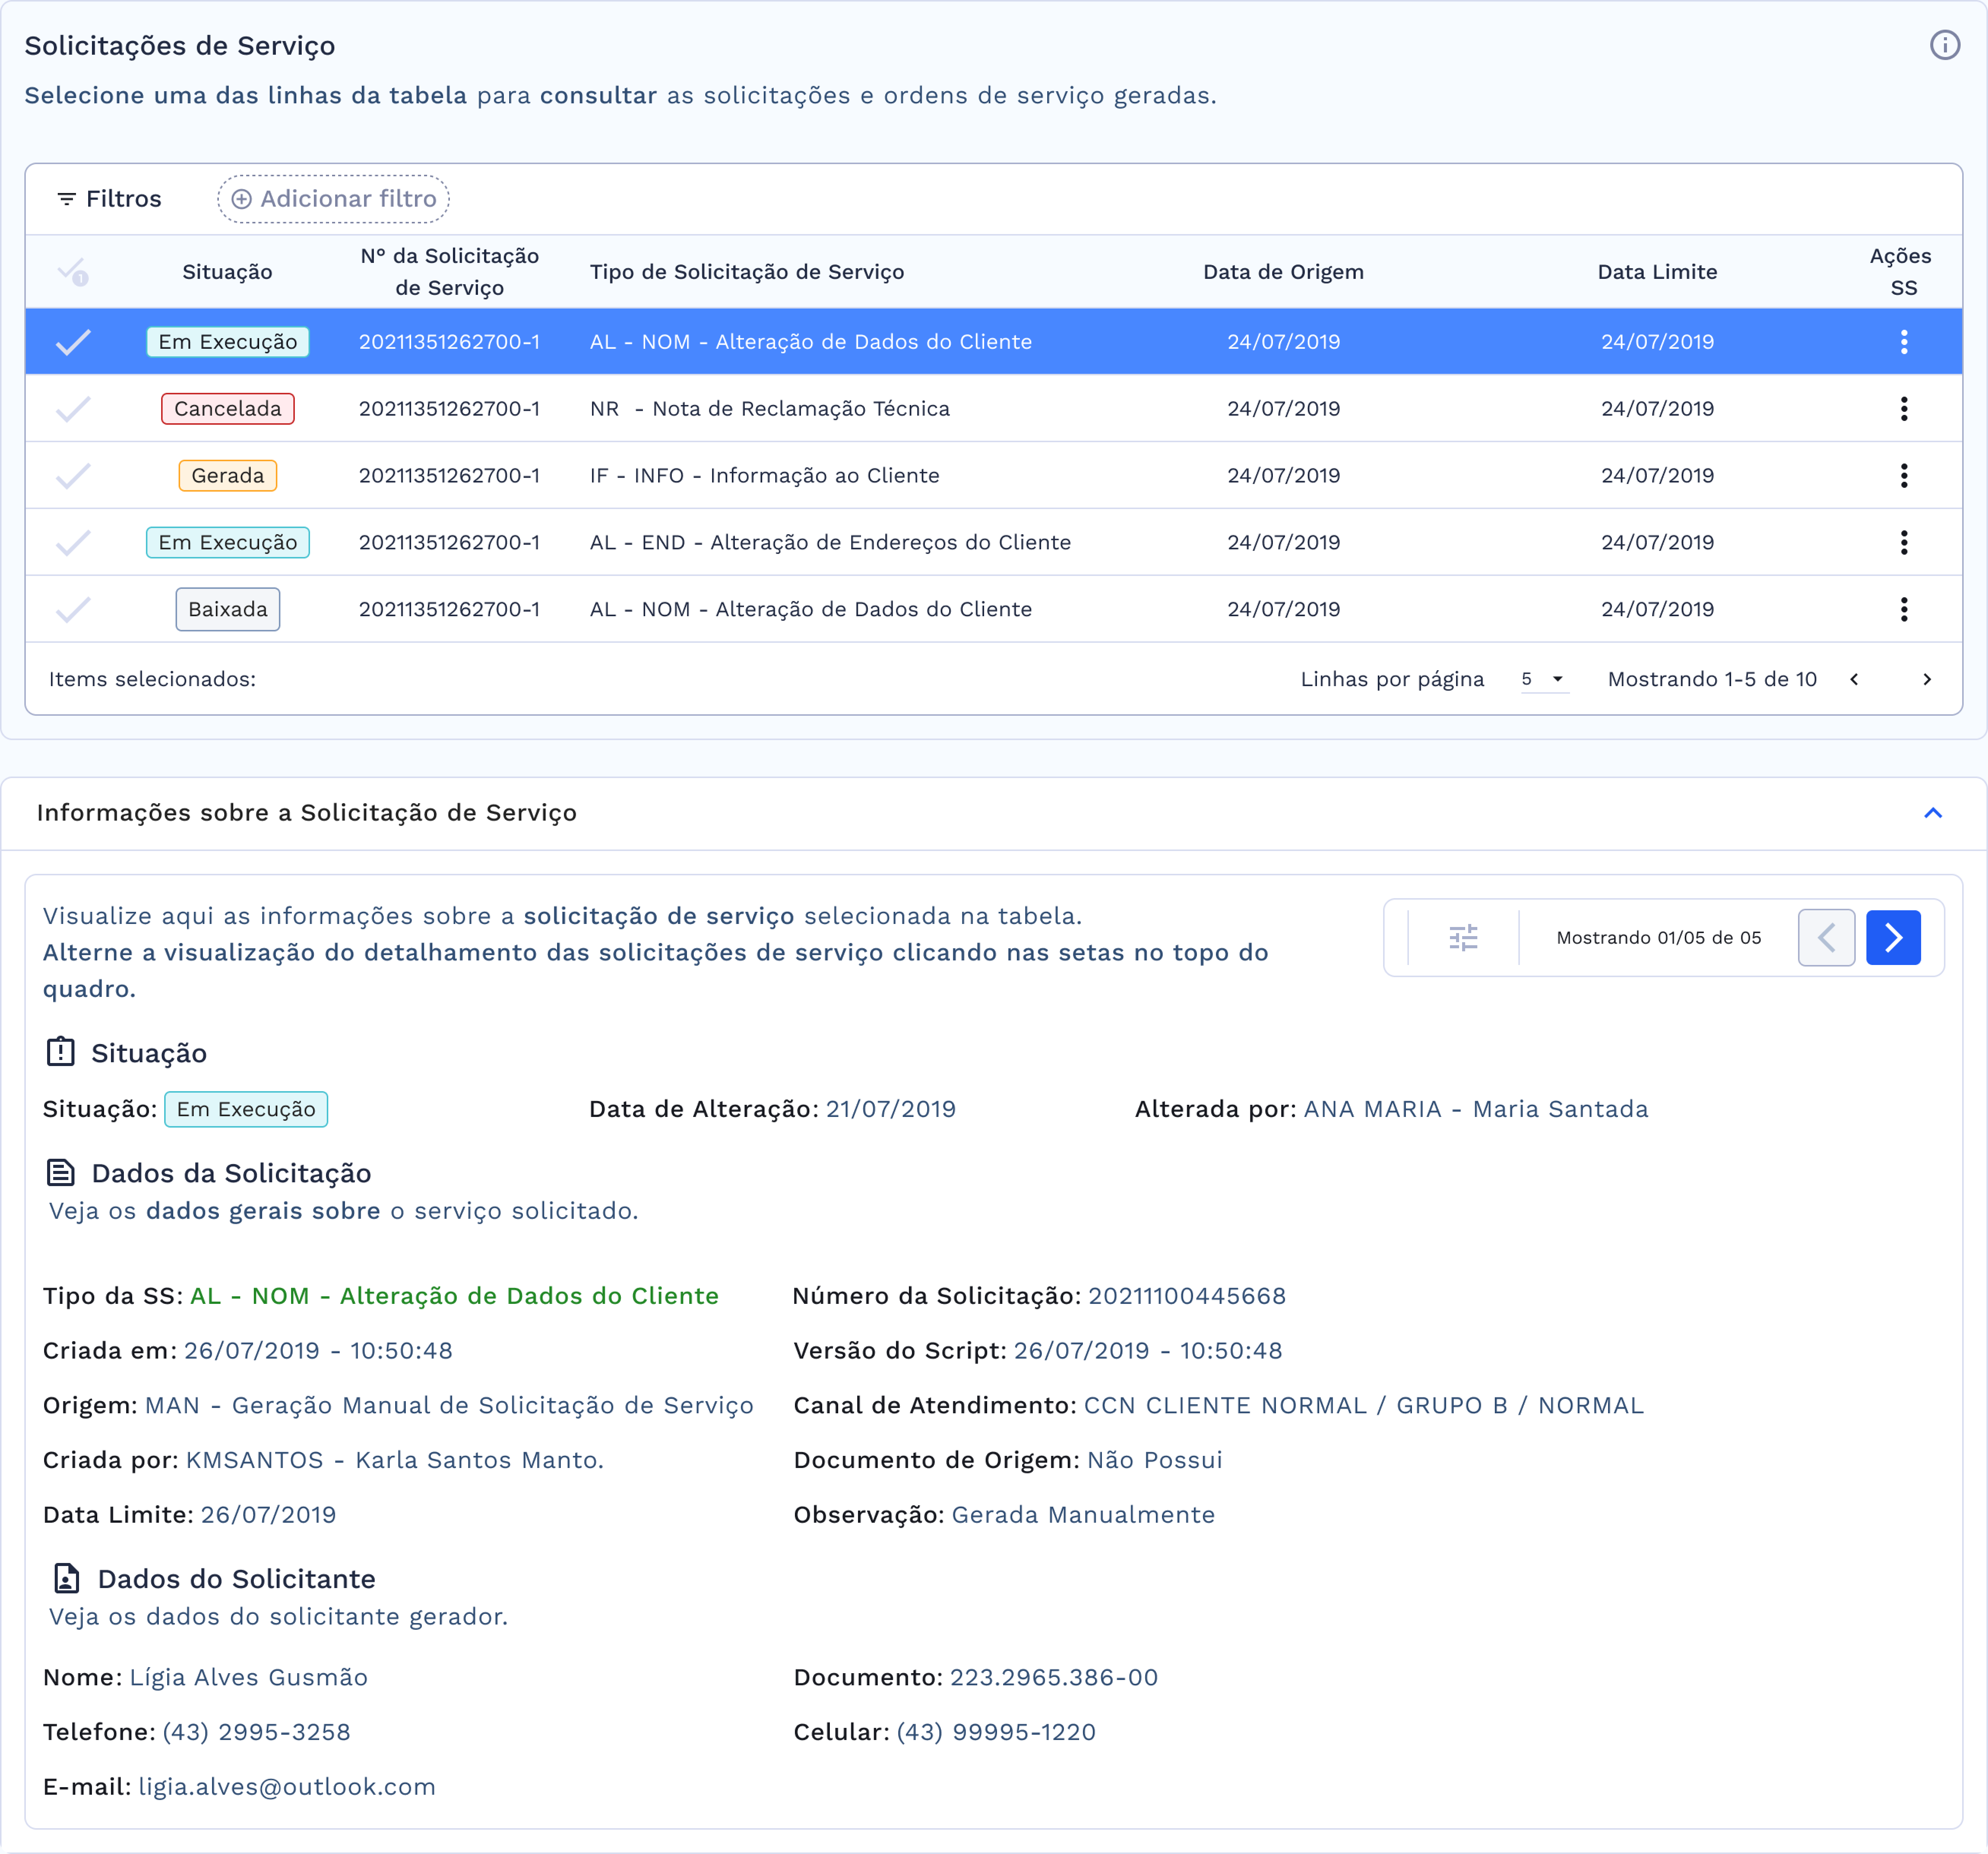Check the row with NR - Nota de Reclamação Técnica
This screenshot has width=1988, height=1854.
tap(73, 408)
